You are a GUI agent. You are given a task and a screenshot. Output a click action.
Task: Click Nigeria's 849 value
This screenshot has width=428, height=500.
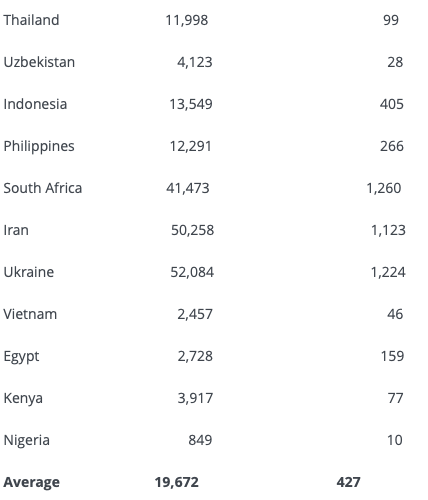200,440
